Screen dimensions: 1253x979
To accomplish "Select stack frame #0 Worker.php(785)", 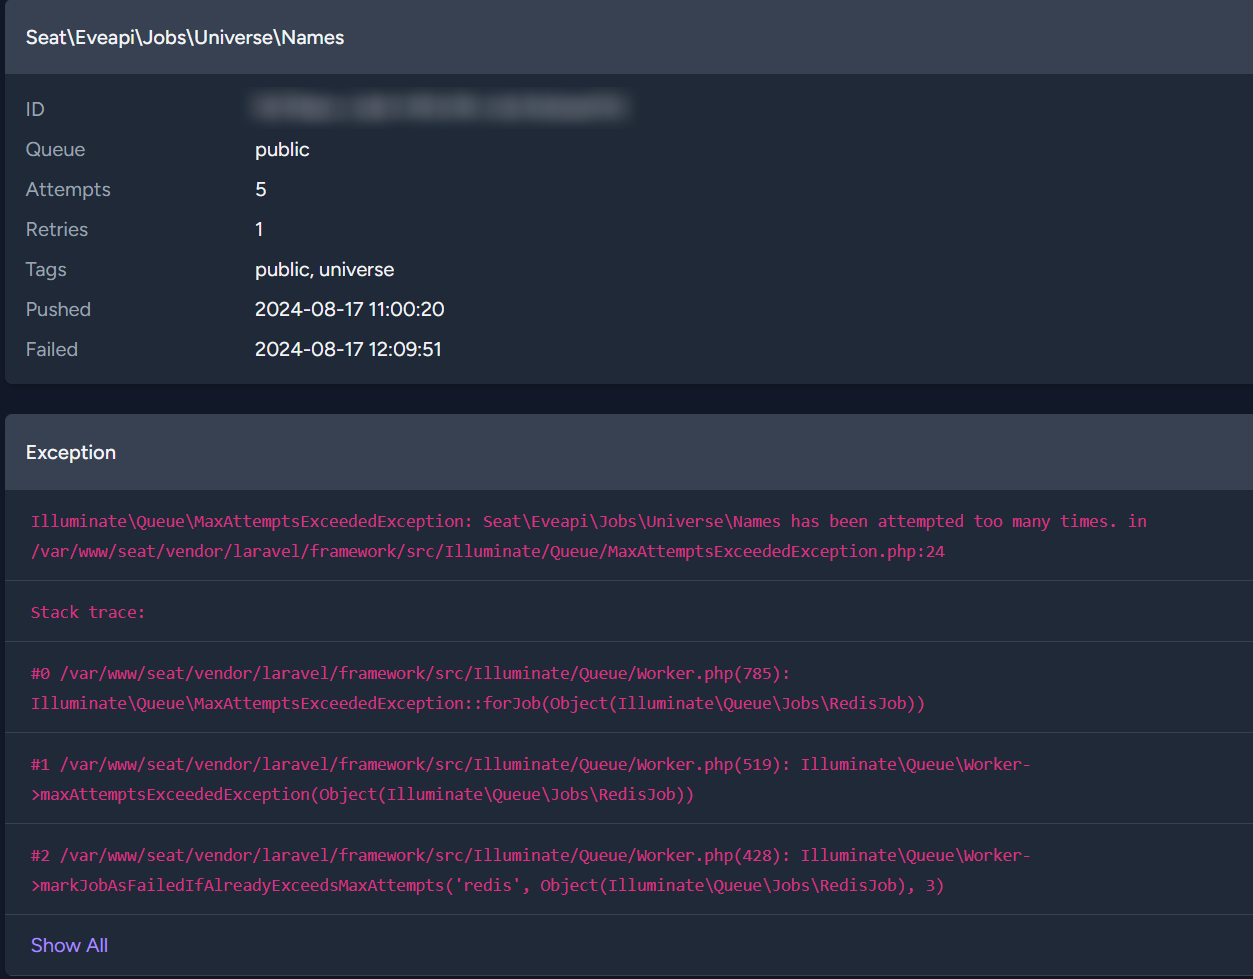I will (478, 688).
